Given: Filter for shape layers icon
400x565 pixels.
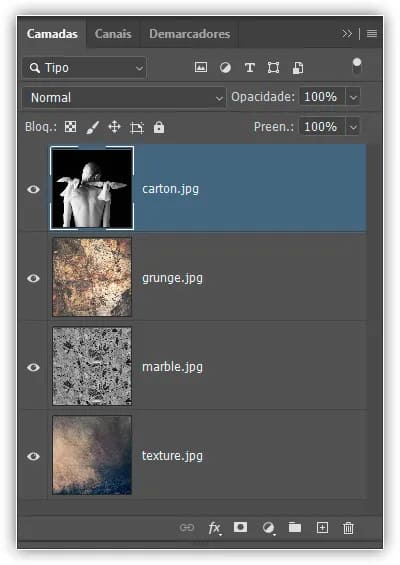Looking at the screenshot, I should pos(274,67).
